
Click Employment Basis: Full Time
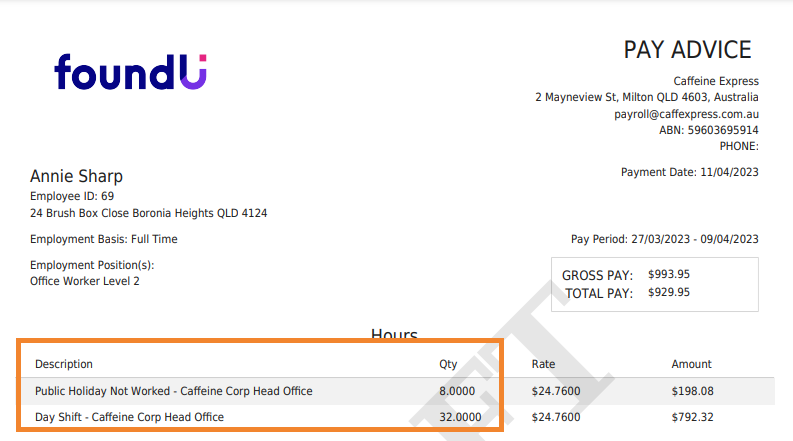pyautogui.click(x=104, y=240)
